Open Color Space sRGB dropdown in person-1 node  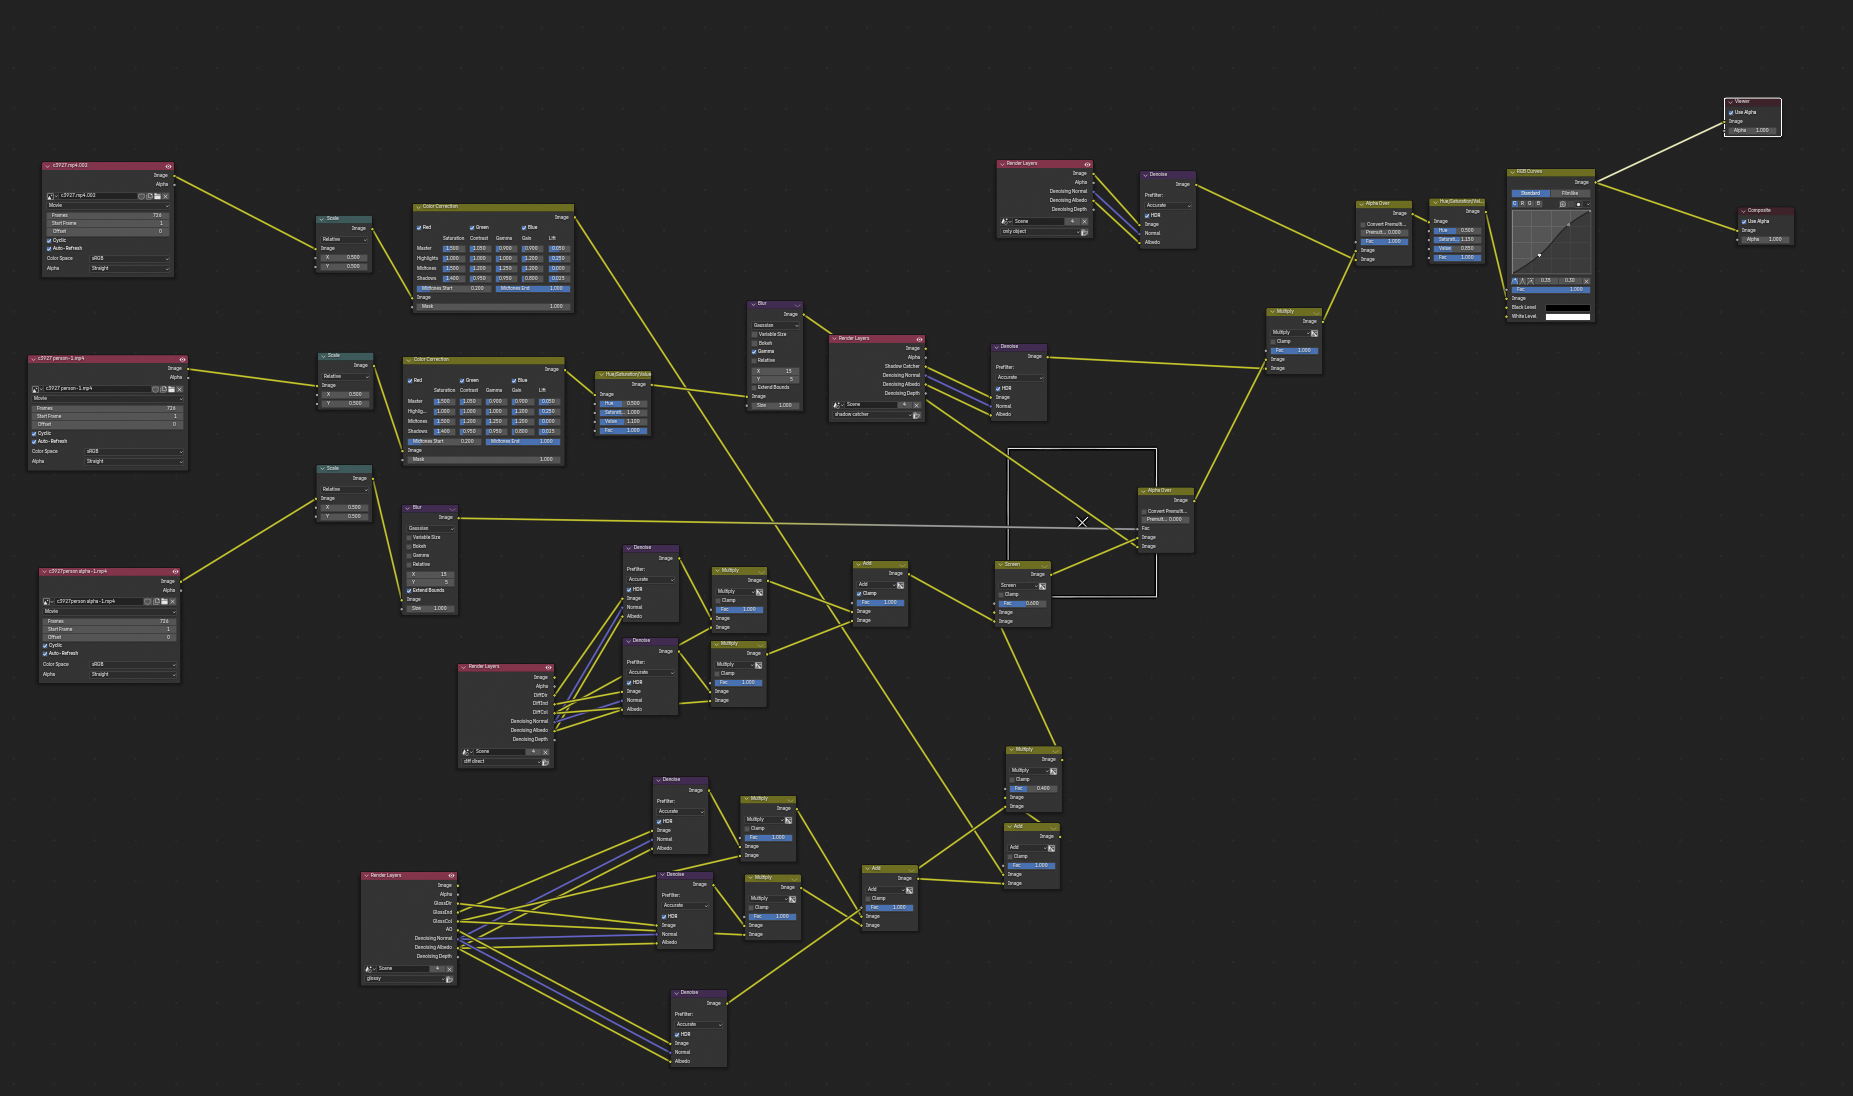pos(134,451)
